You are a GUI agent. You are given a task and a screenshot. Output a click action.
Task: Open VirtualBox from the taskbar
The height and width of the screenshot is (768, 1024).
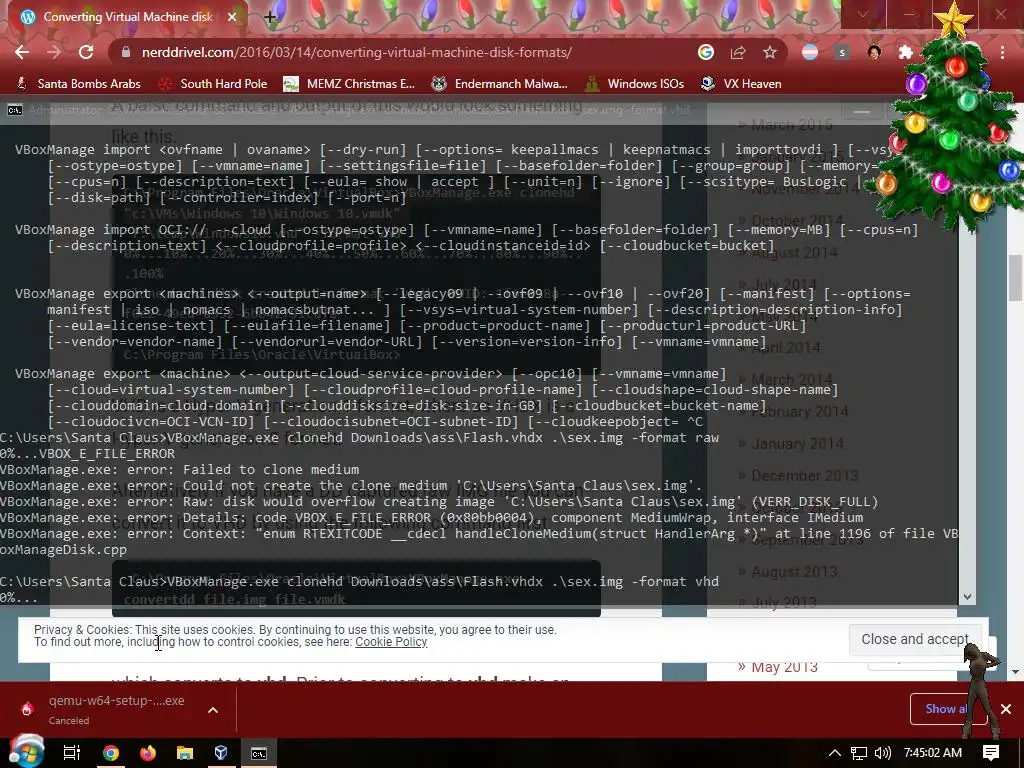click(x=221, y=753)
